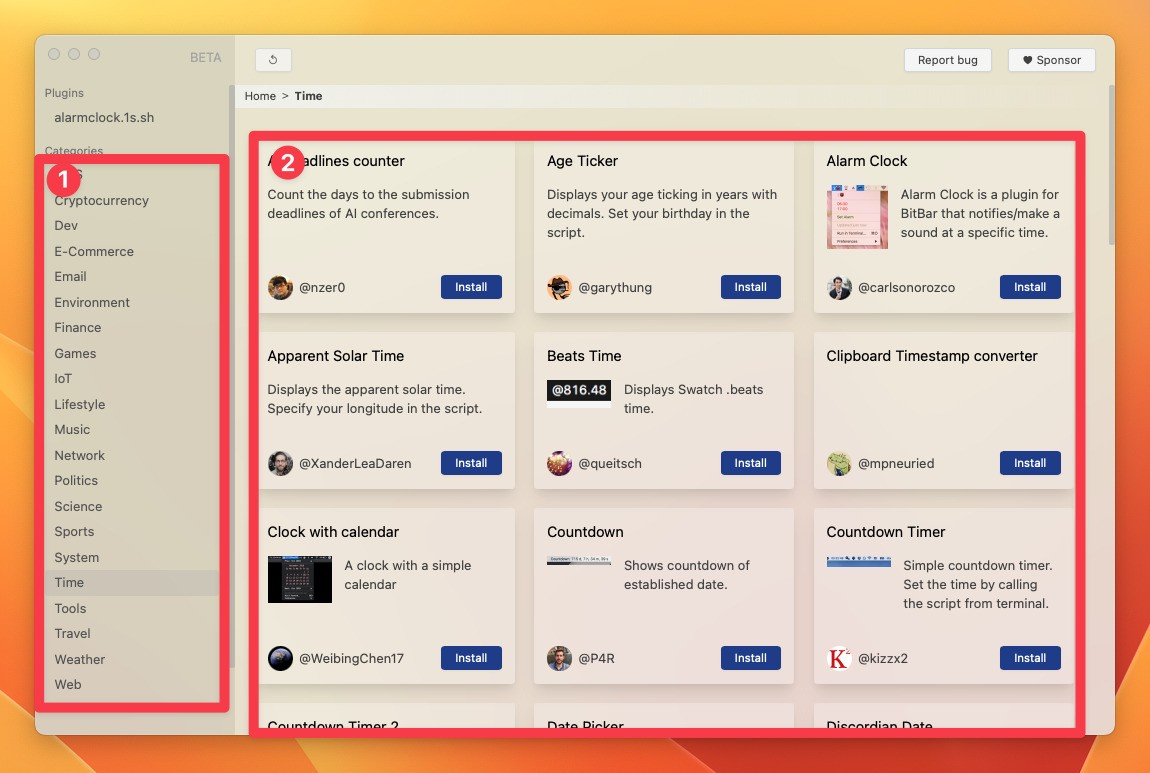Screen dimensions: 1150x773
Task: Click the Report bug button
Action: (x=947, y=60)
